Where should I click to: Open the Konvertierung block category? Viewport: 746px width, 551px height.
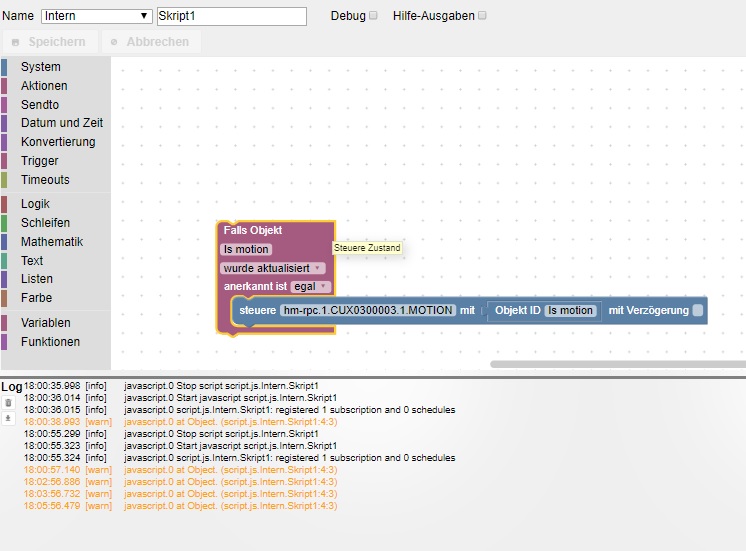click(56, 142)
